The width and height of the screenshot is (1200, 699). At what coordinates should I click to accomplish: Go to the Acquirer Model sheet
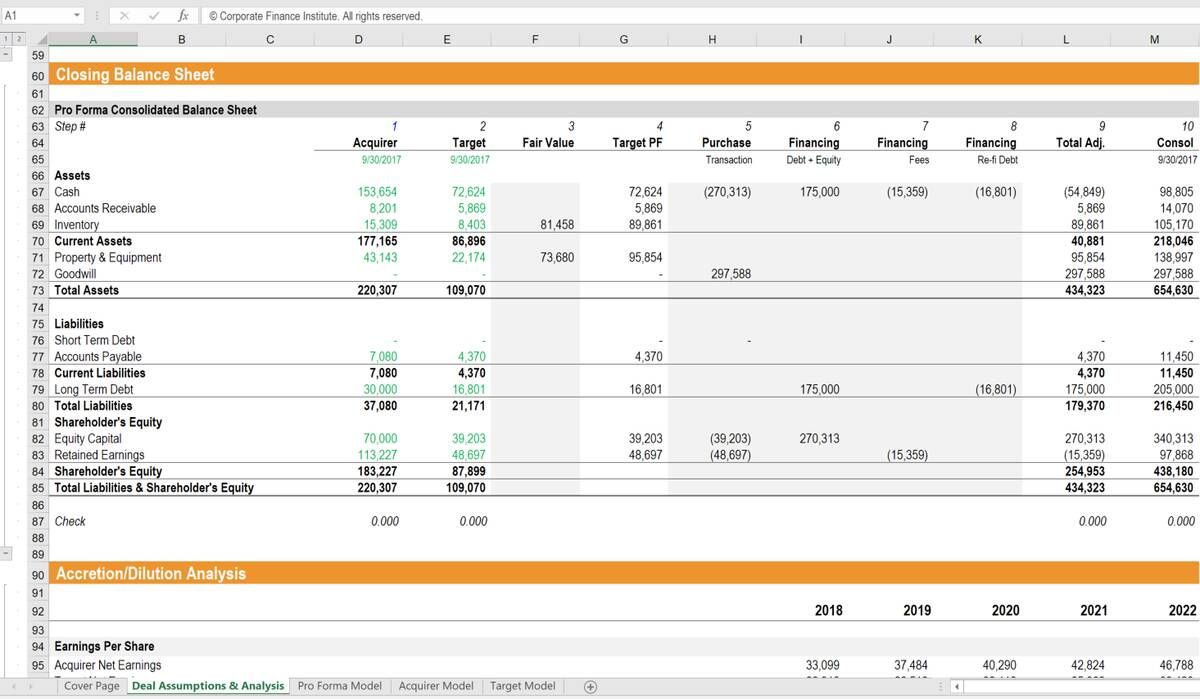tap(435, 686)
